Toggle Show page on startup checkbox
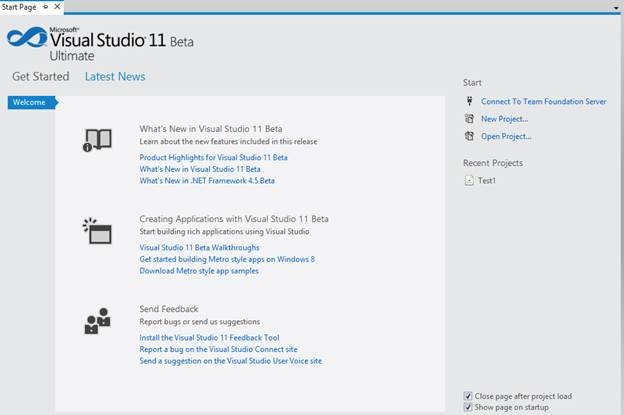The image size is (624, 415). [x=469, y=407]
